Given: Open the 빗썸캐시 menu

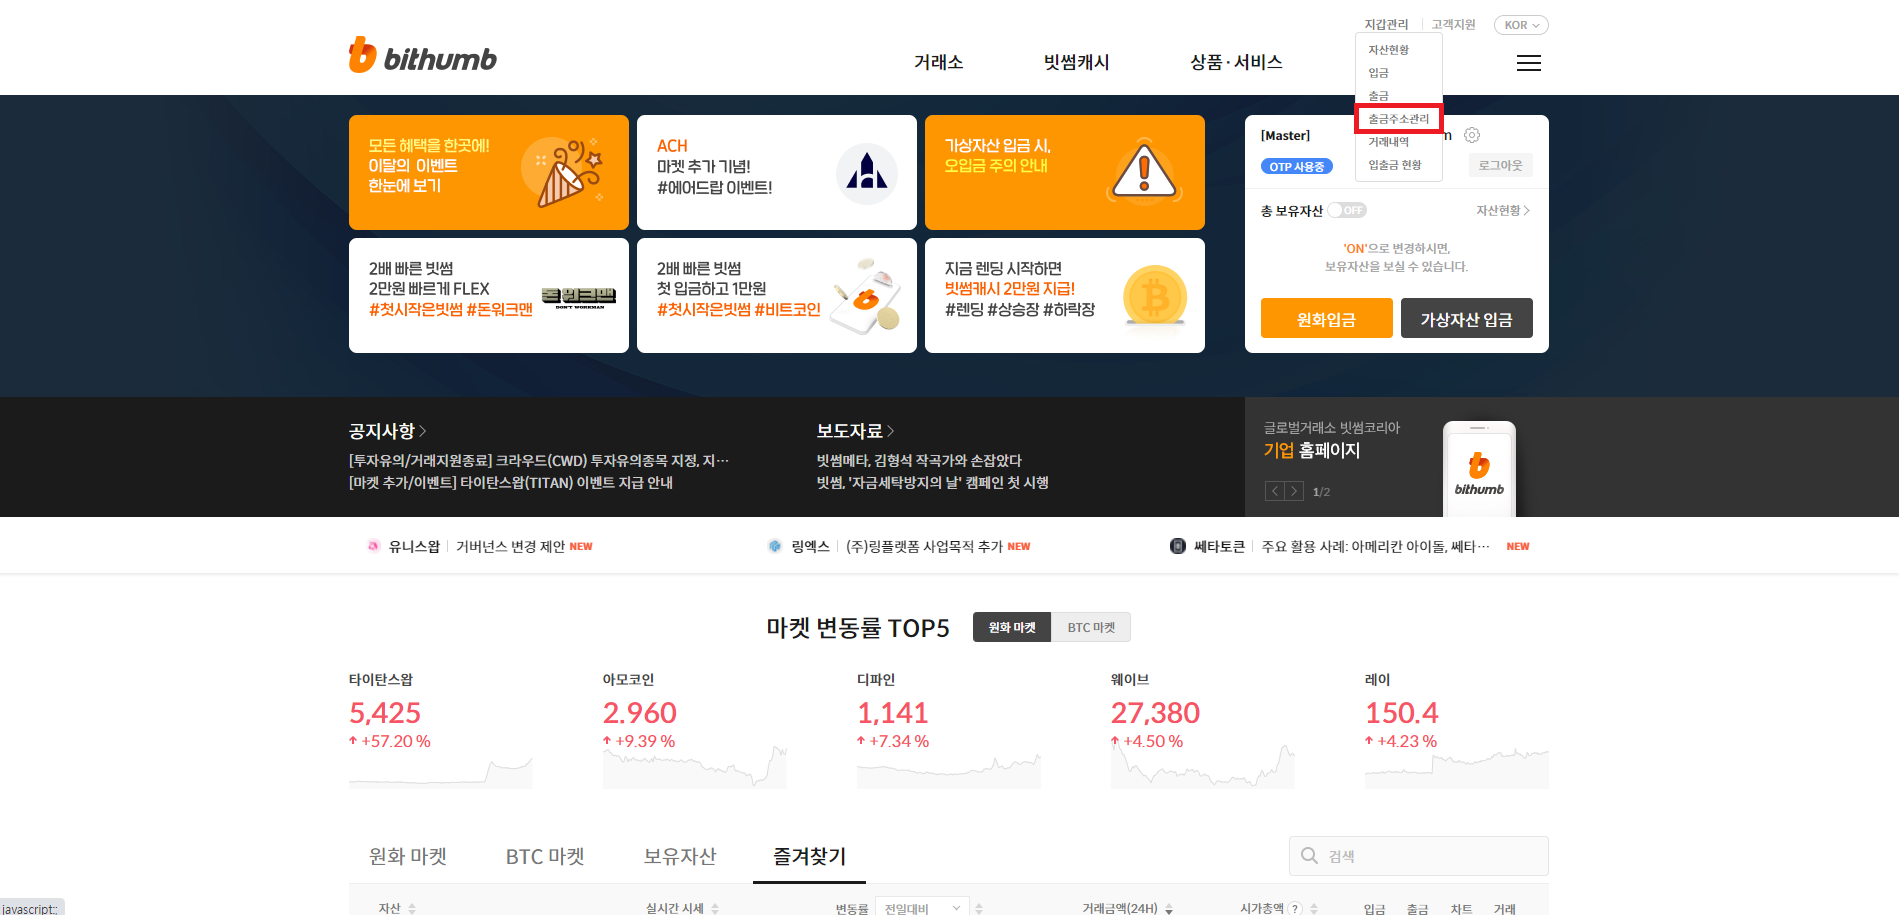Looking at the screenshot, I should pyautogui.click(x=1077, y=62).
